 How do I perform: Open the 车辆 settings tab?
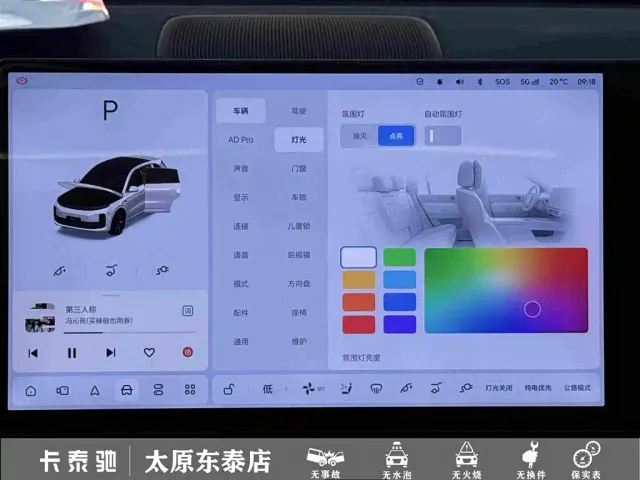[x=240, y=111]
